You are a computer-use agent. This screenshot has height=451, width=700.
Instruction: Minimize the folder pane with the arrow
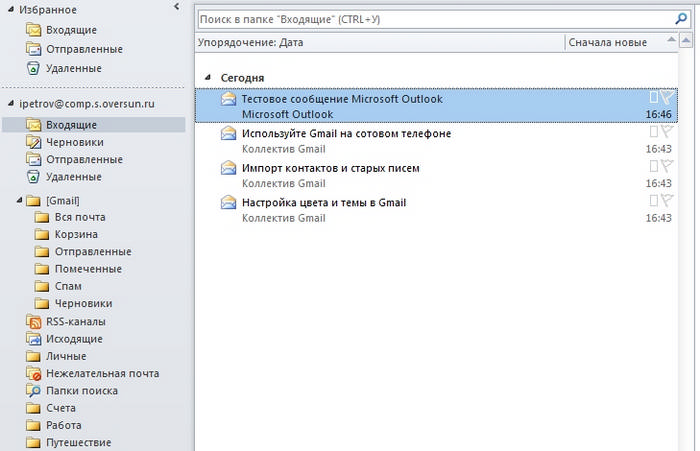click(x=176, y=7)
